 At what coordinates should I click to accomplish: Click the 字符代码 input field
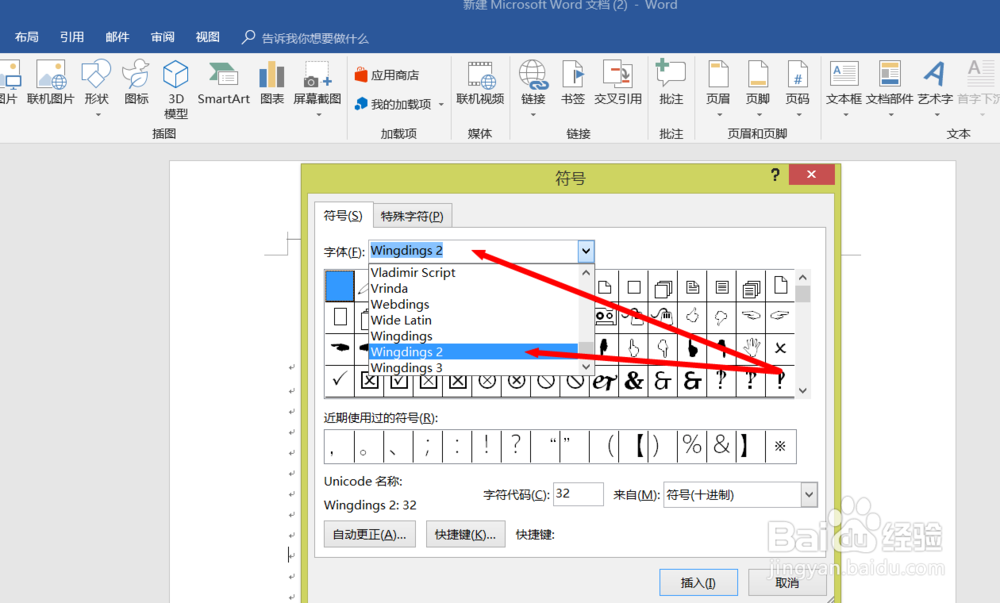[578, 494]
